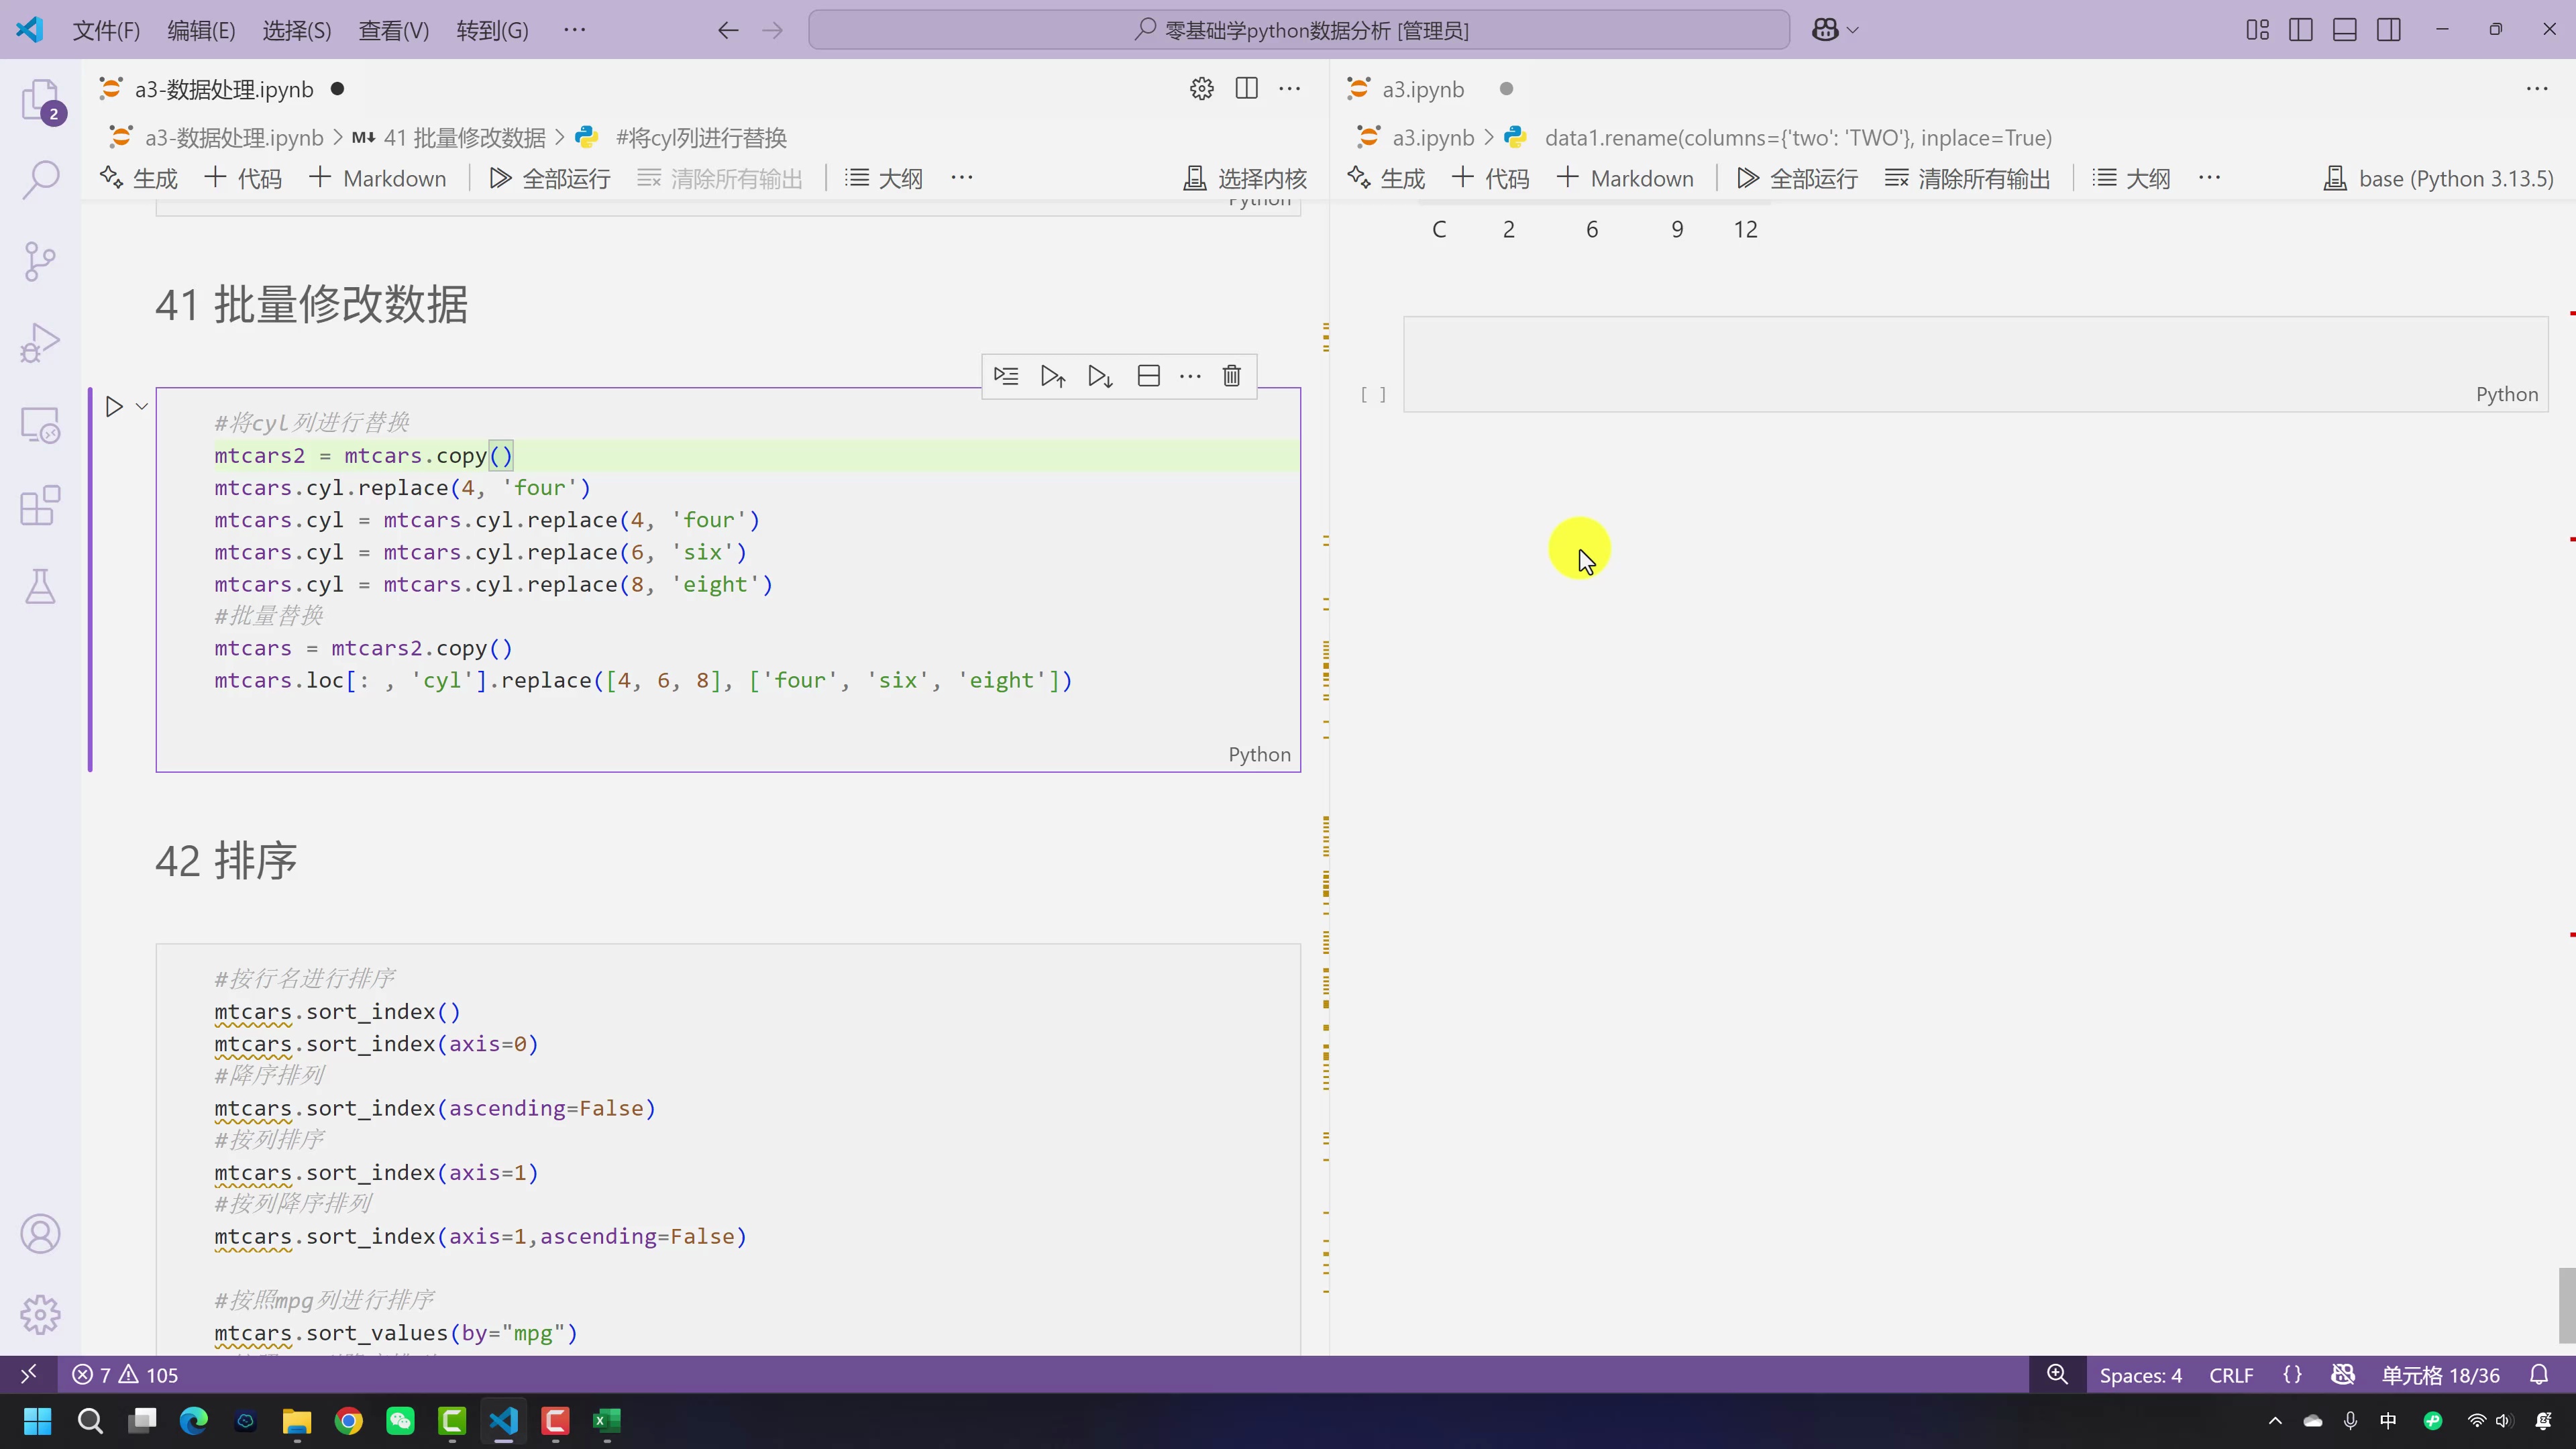Open Run and Debug view
The width and height of the screenshot is (2576, 1449).
point(41,343)
